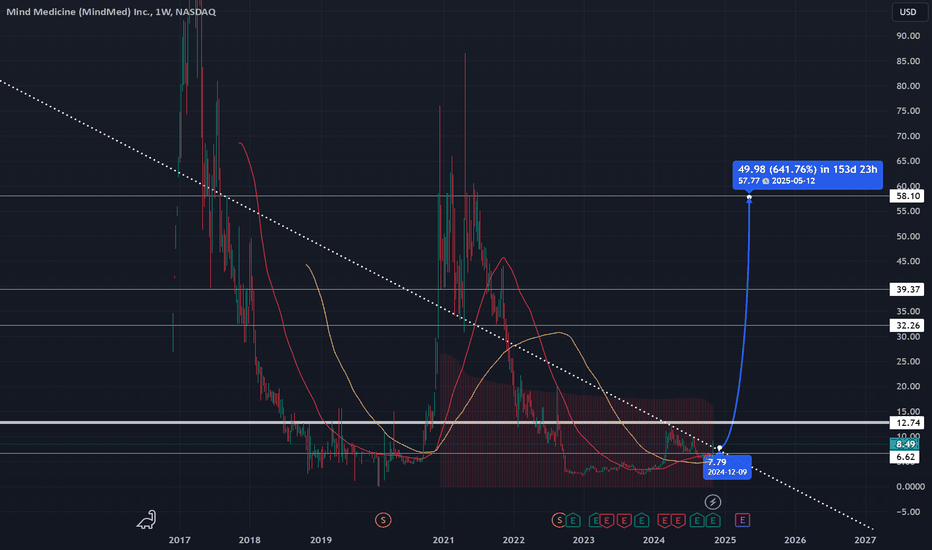The height and width of the screenshot is (550, 932).
Task: Click the lightning bolt latest-news icon
Action: 713,502
